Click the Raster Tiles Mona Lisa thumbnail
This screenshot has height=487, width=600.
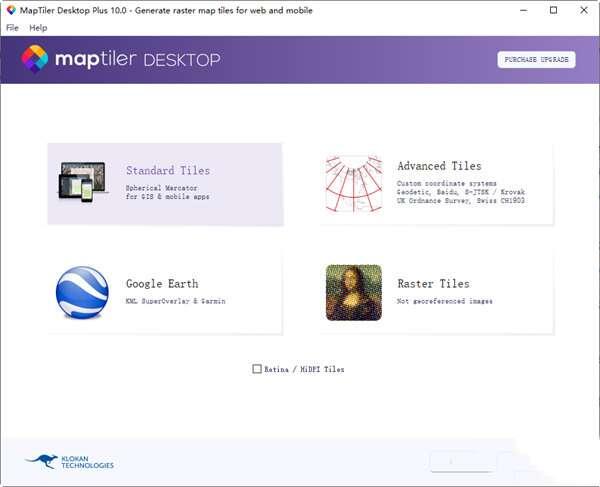coord(354,292)
